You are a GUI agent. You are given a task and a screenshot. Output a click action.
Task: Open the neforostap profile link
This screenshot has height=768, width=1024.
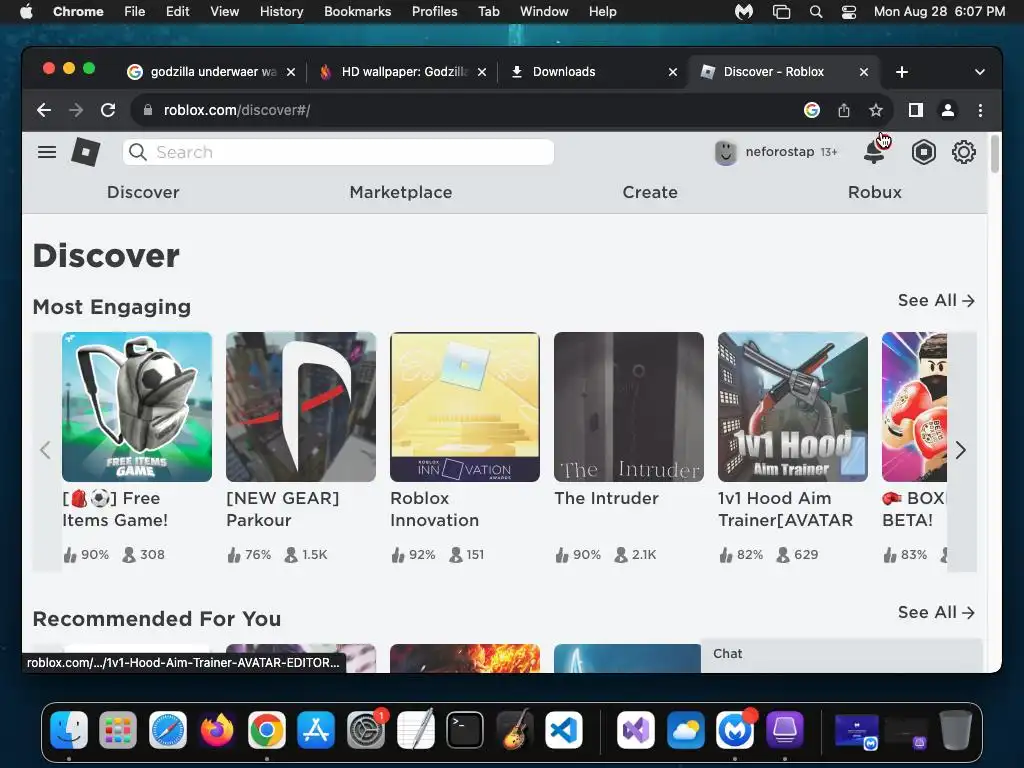coord(780,152)
